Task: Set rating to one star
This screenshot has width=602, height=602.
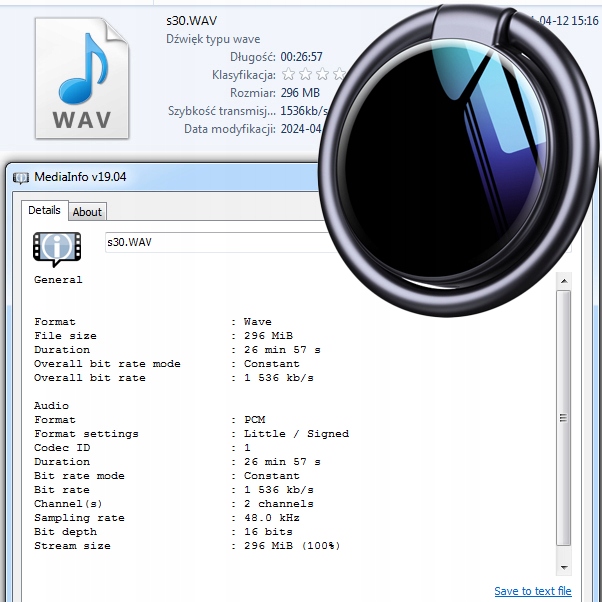Action: tap(288, 74)
